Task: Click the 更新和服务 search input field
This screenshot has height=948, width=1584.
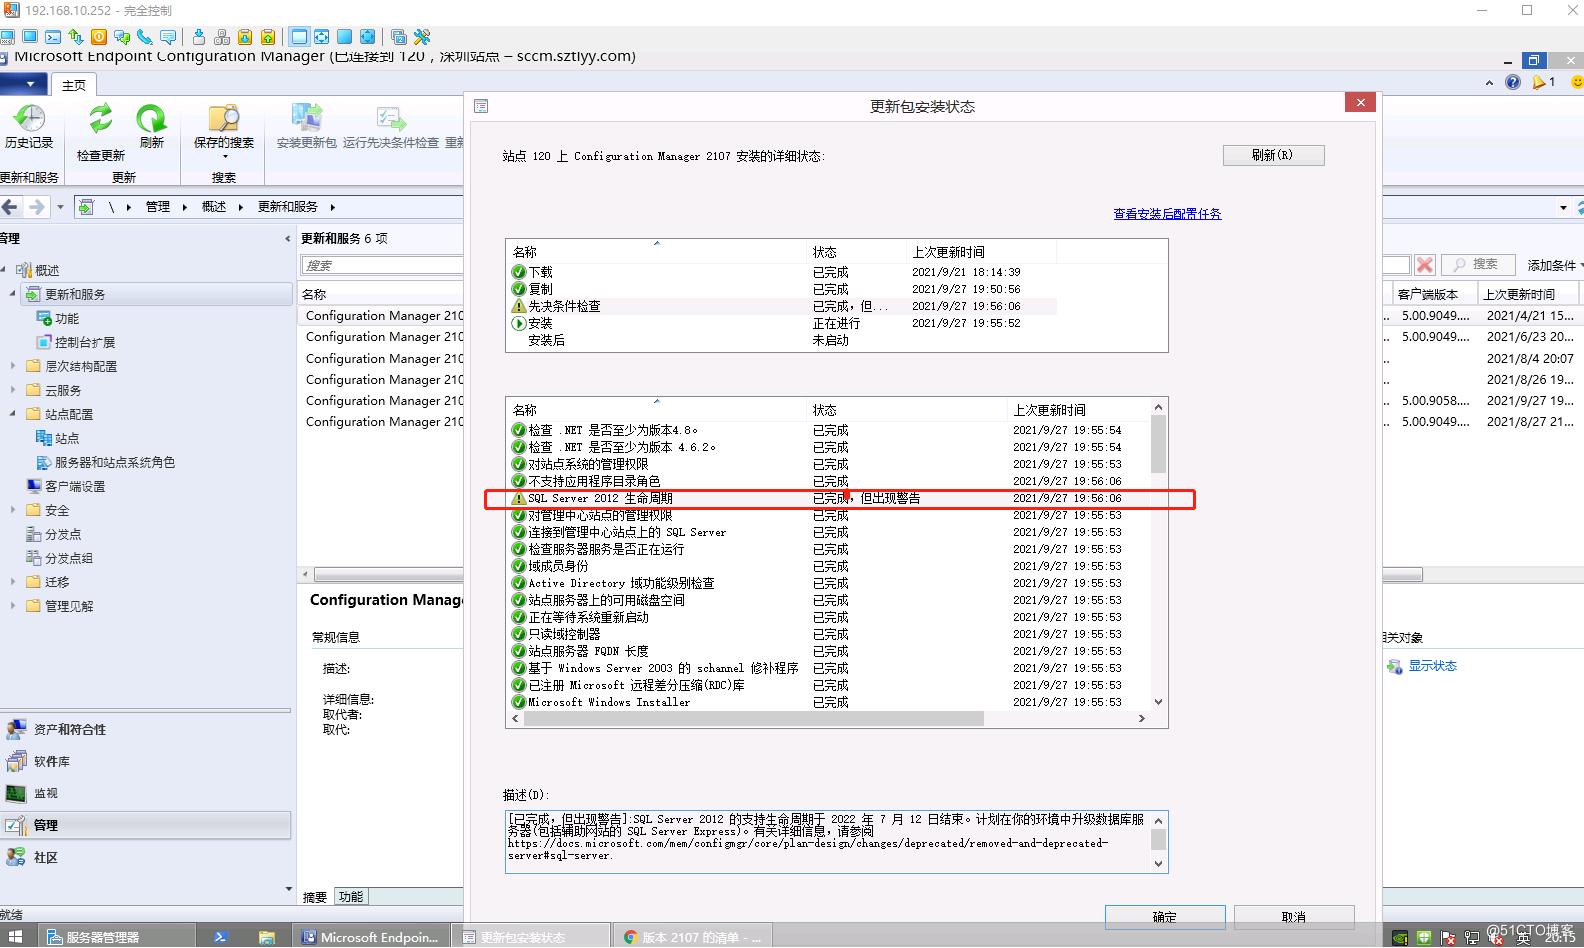Action: click(382, 265)
